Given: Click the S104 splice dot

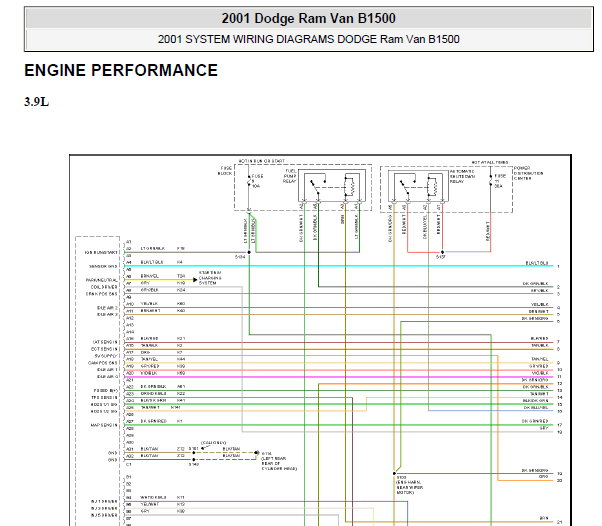Looking at the screenshot, I should (x=249, y=252).
